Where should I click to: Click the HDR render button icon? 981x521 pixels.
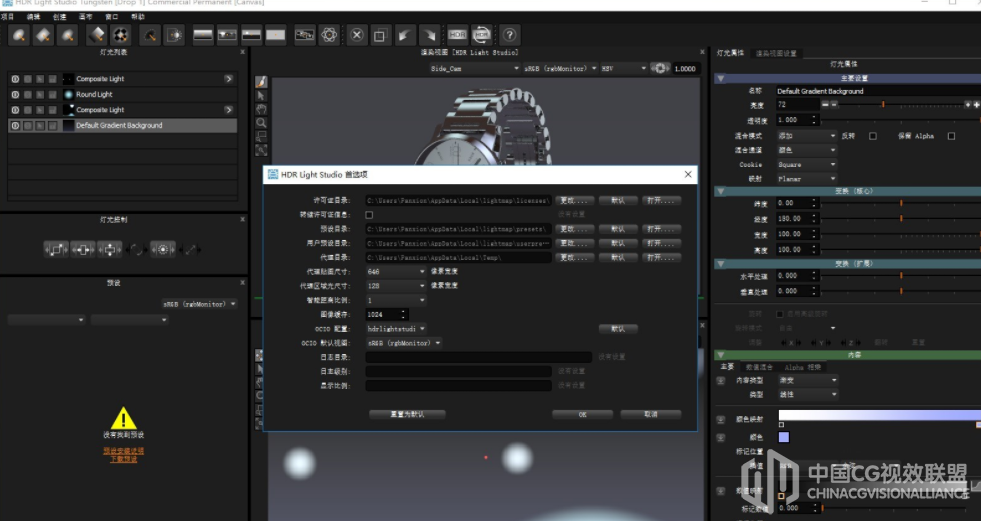(457, 35)
